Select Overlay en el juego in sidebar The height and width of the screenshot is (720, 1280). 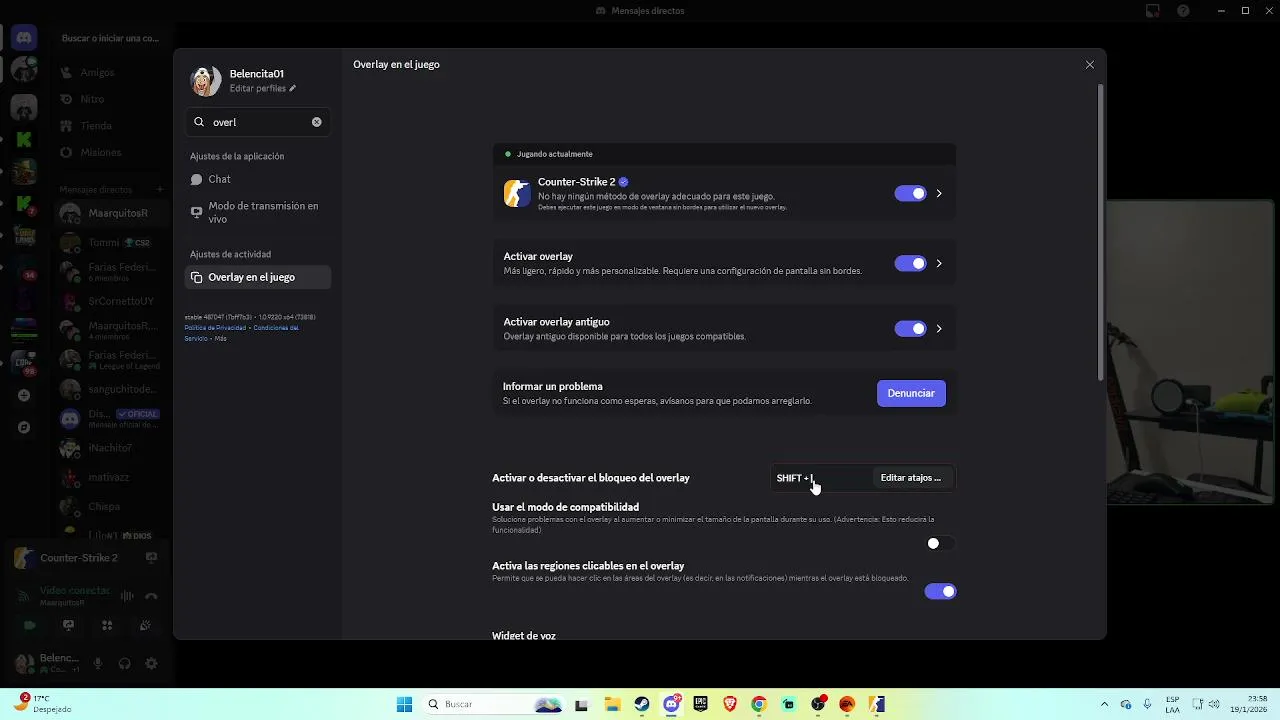pos(258,277)
